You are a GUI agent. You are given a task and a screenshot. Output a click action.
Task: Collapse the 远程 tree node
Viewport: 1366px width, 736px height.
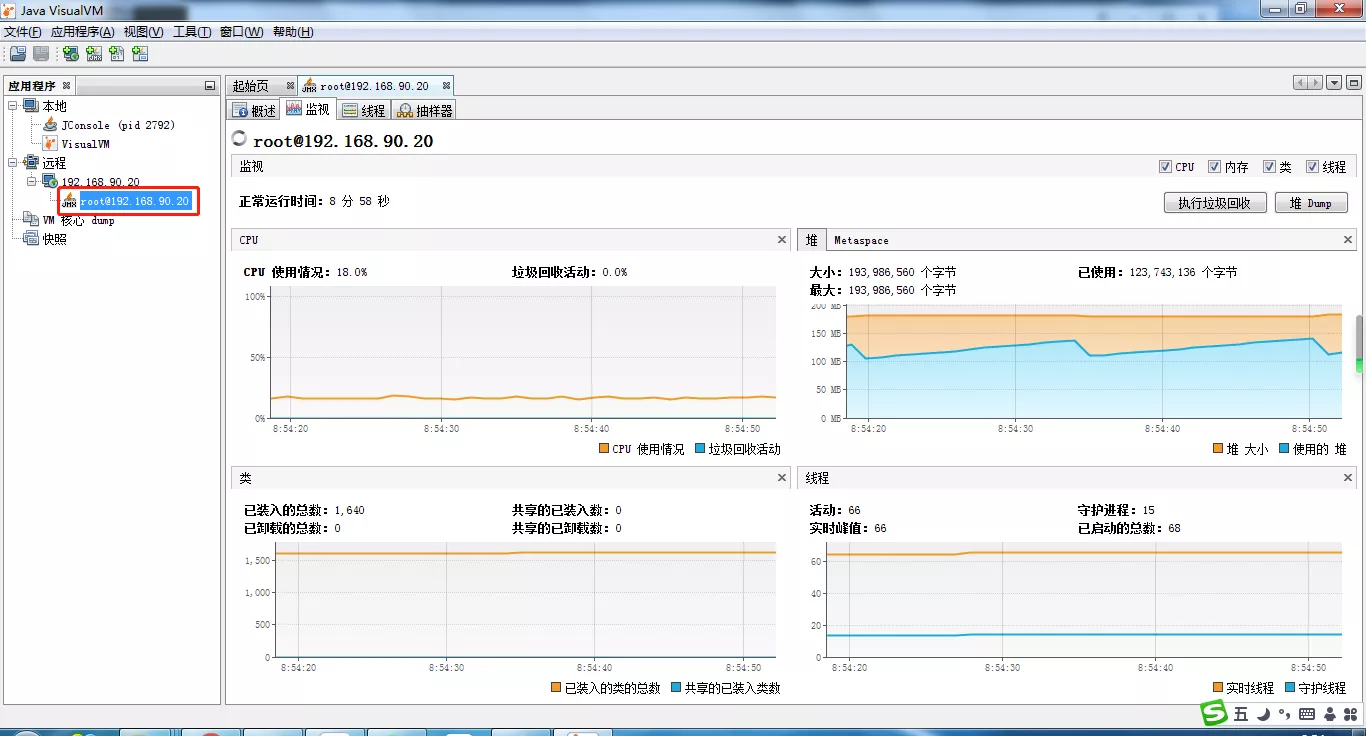point(13,163)
